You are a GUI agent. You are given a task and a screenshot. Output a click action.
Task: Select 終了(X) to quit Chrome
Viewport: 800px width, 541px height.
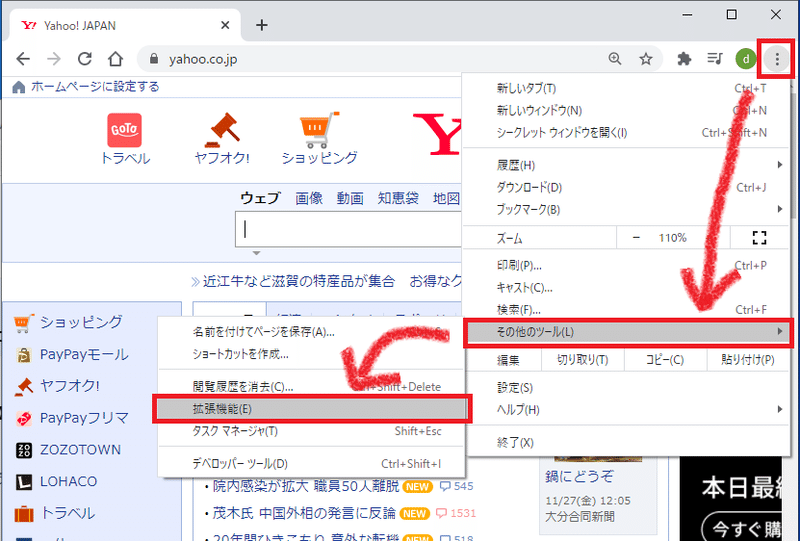click(628, 442)
